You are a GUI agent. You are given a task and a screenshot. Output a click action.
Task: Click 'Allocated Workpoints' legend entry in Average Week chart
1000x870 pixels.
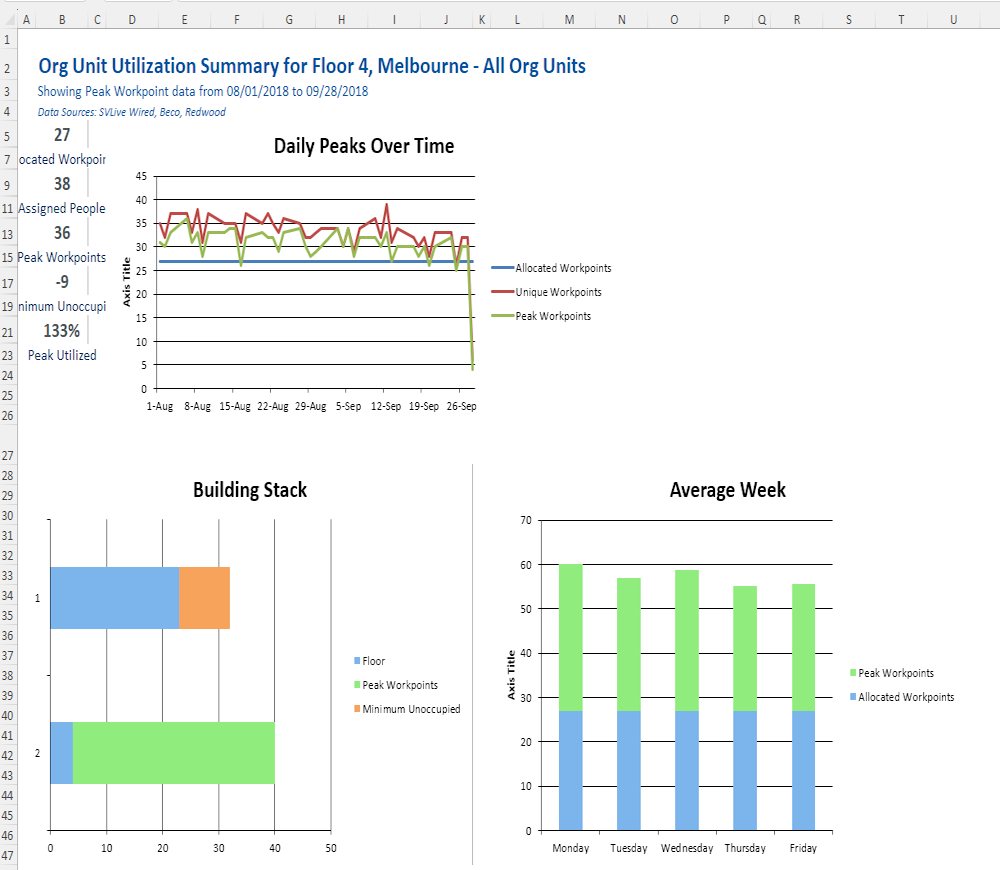[902, 698]
